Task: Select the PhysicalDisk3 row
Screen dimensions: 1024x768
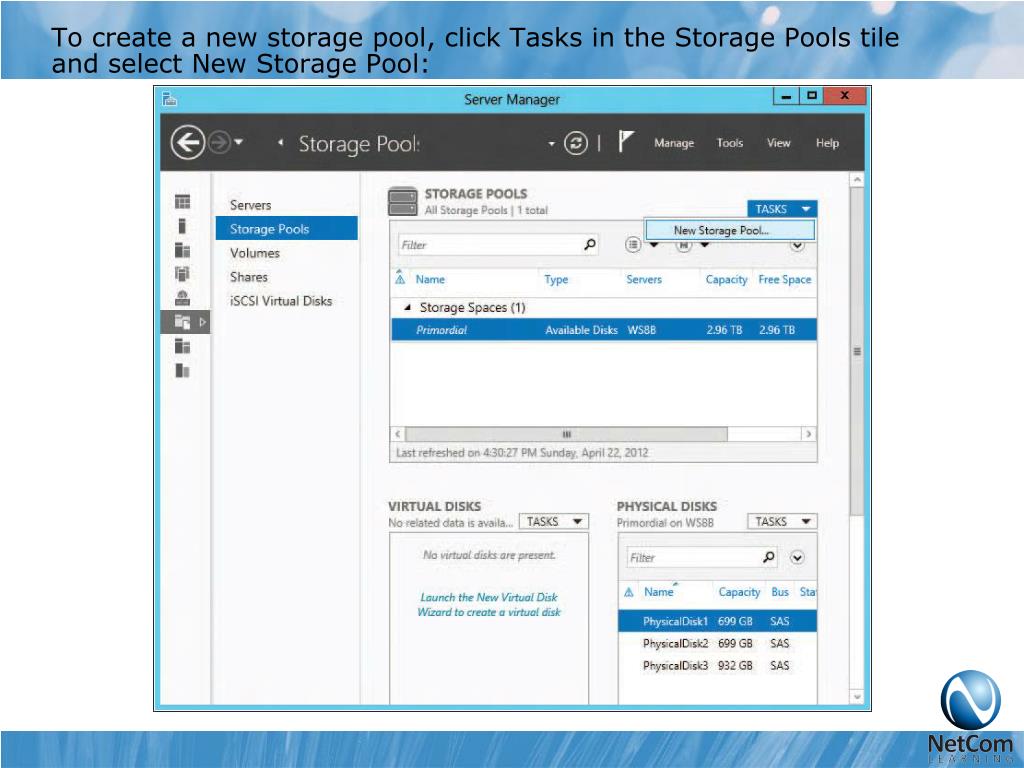Action: point(717,665)
